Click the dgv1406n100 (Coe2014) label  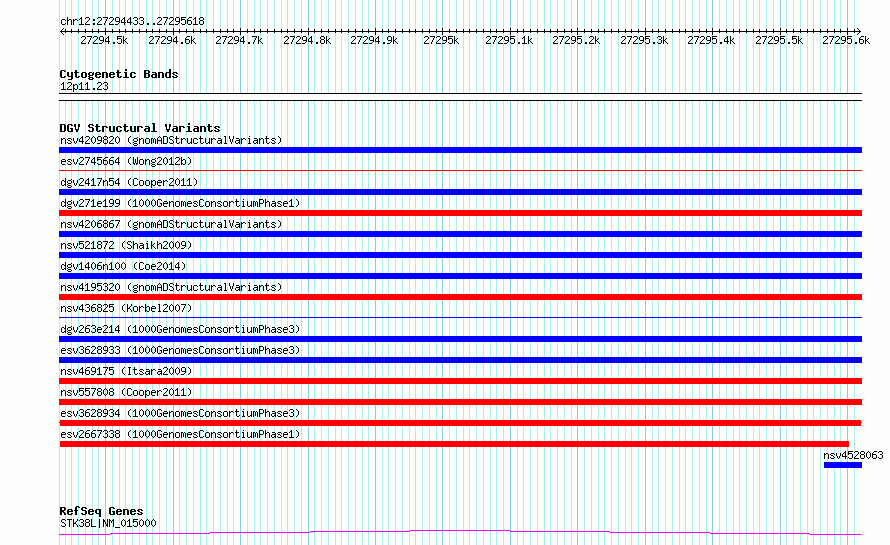point(123,266)
